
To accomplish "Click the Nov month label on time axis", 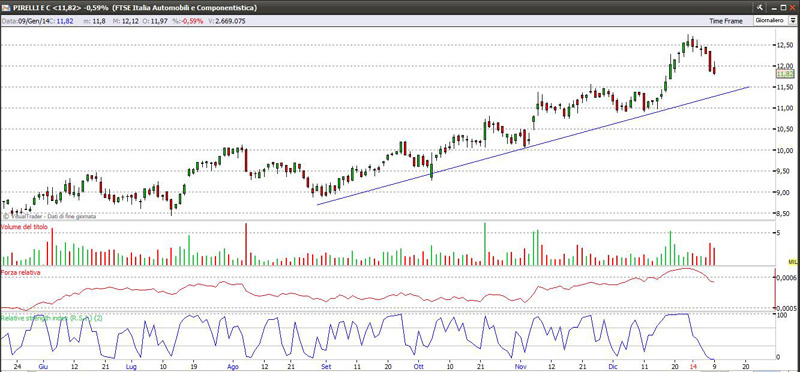I will click(x=521, y=366).
